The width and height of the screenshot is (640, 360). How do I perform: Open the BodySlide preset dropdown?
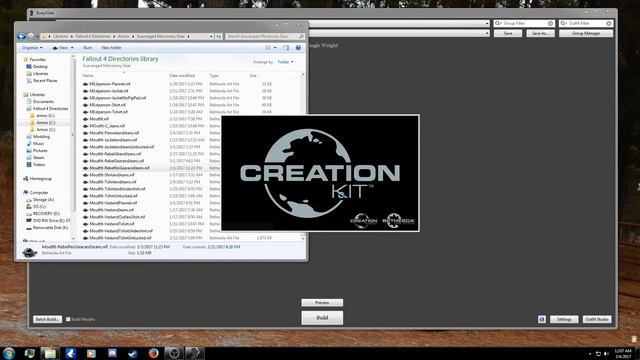(x=487, y=33)
